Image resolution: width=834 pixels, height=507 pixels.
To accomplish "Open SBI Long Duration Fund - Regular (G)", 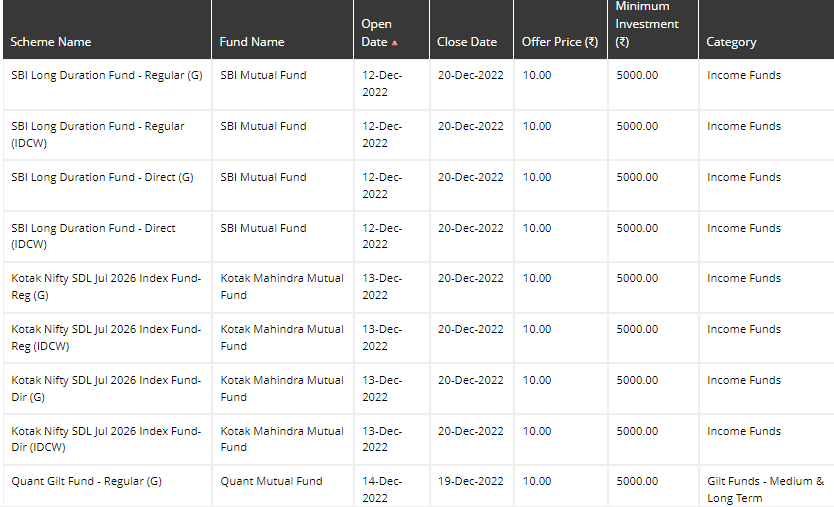I will coord(107,76).
